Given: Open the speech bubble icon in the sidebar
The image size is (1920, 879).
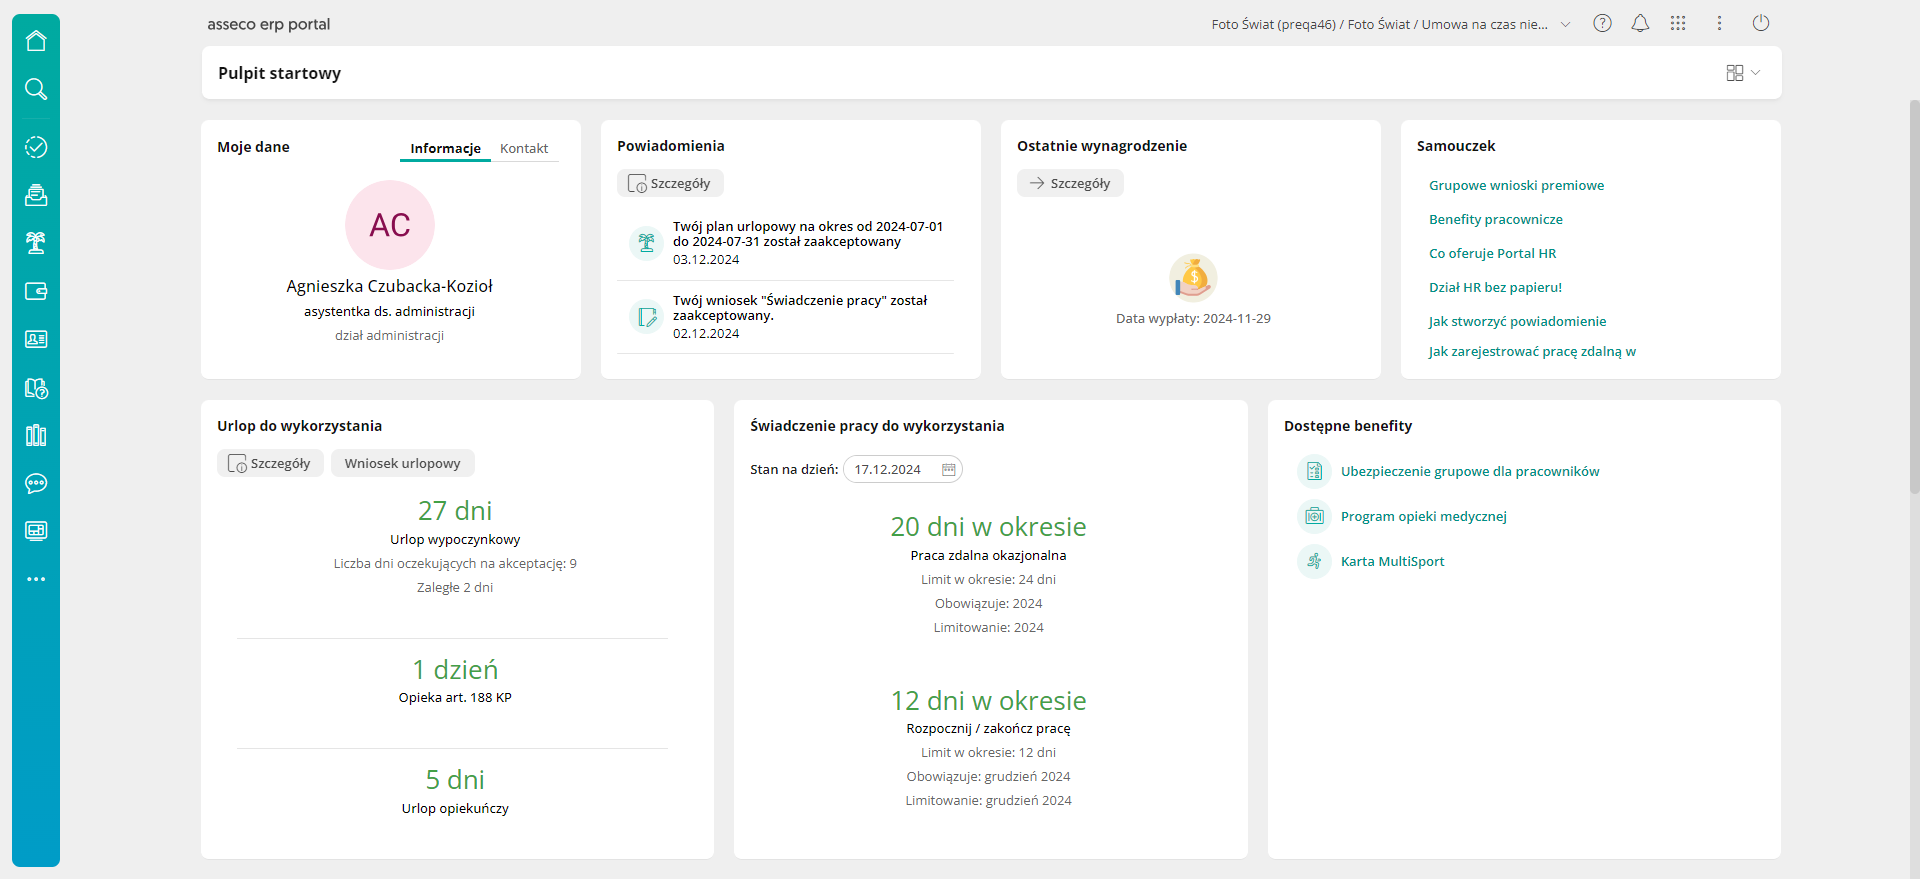Looking at the screenshot, I should [x=36, y=483].
